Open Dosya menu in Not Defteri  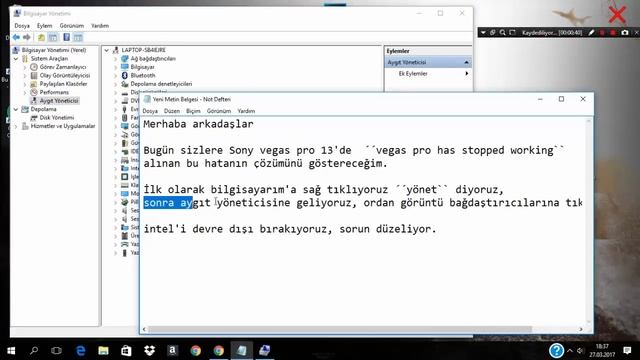pyautogui.click(x=150, y=111)
